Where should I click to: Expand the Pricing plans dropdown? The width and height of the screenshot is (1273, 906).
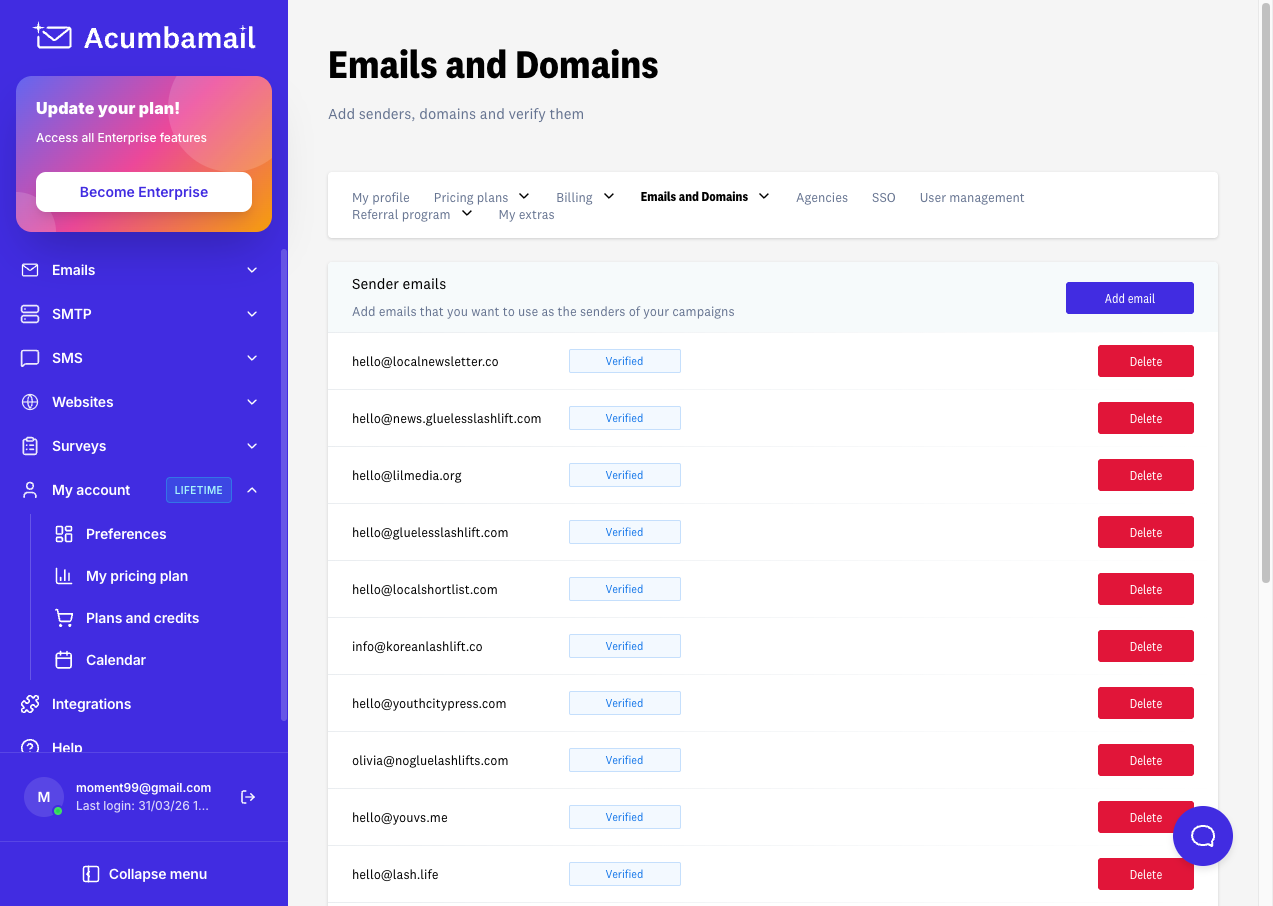tap(524, 196)
